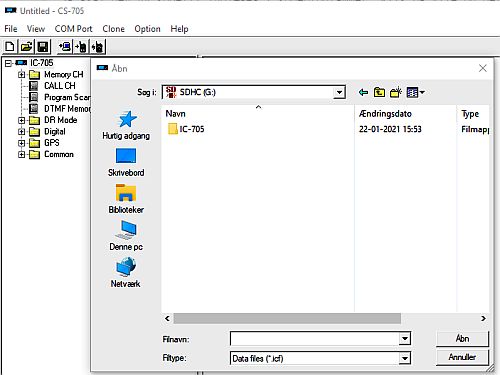Click the Up One Level folder icon
Screen dimensions: 500x375
379,92
